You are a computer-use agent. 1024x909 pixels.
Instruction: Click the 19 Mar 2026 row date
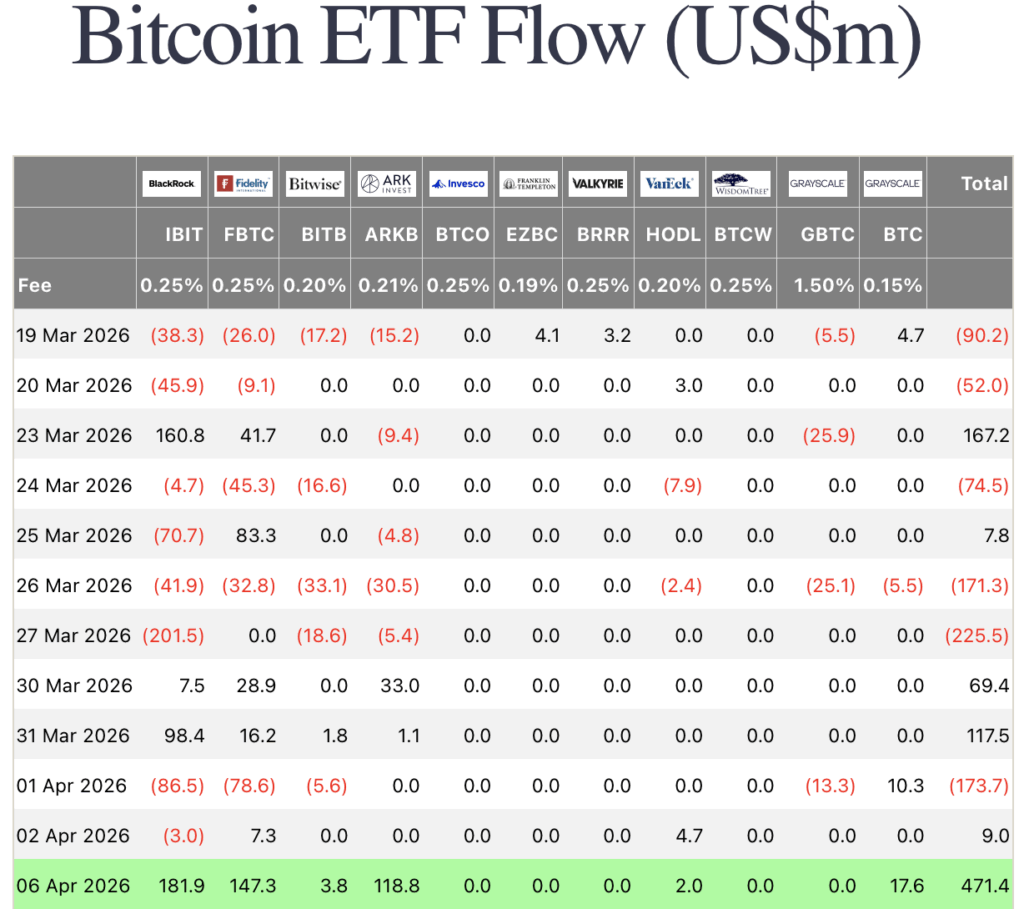click(73, 335)
